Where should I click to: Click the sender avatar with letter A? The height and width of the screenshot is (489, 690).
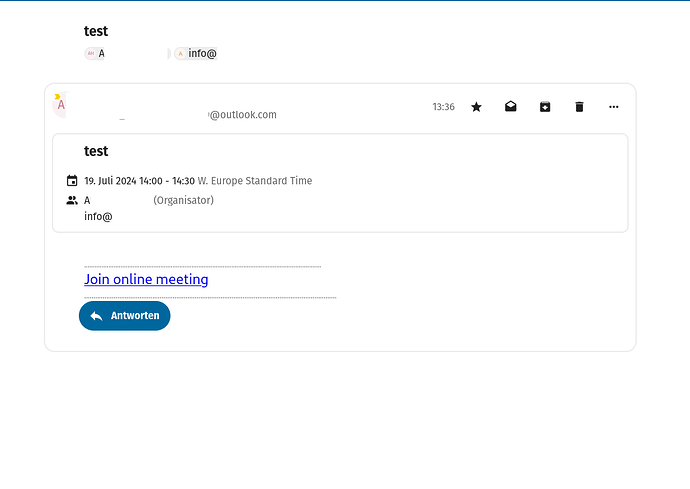(60, 104)
